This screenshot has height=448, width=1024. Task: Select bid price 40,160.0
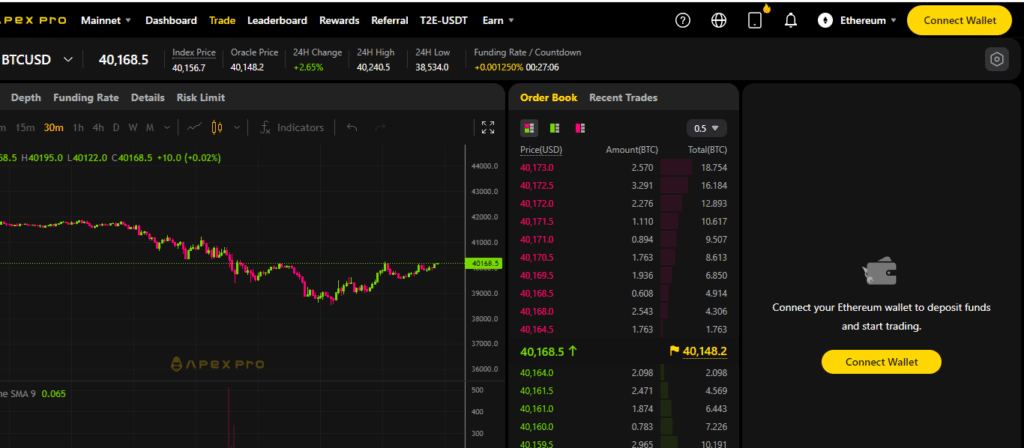(x=537, y=426)
